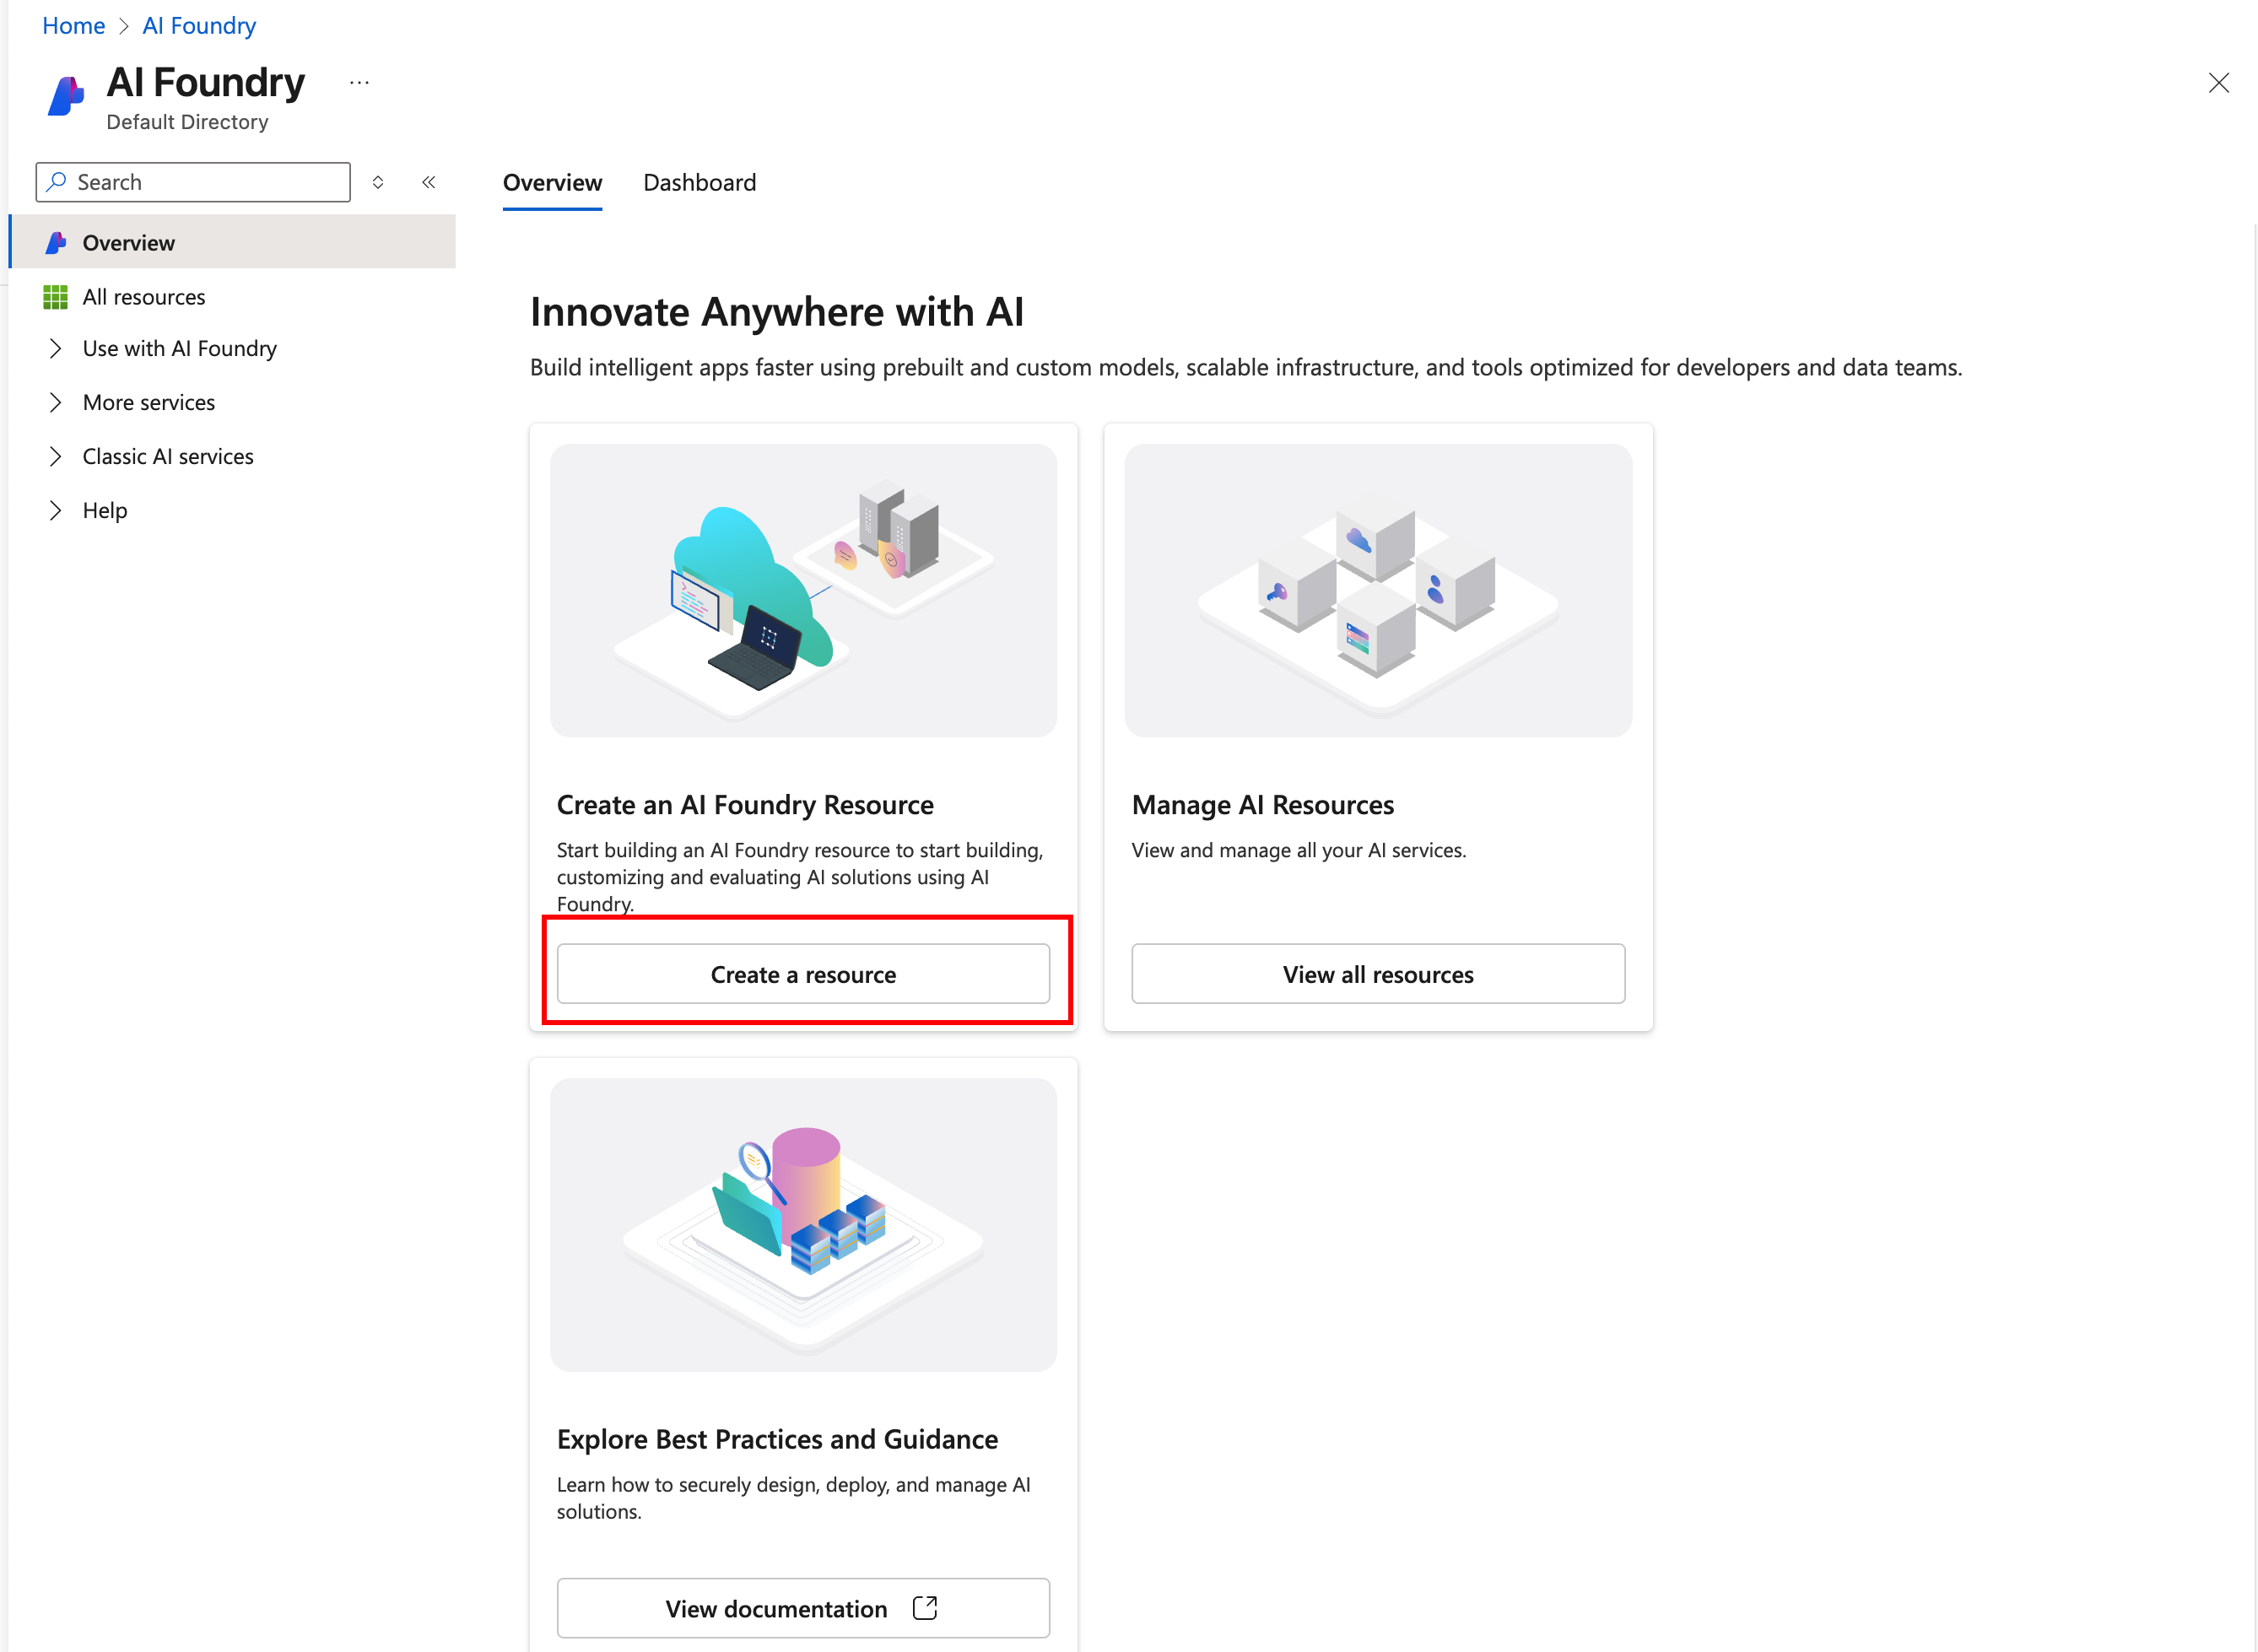The image size is (2258, 1652).
Task: Expand the Help section in the sidebar
Action: (56, 510)
